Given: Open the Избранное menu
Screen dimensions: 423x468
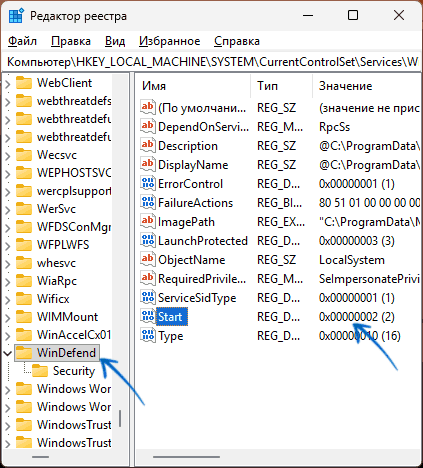Looking at the screenshot, I should click(170, 41).
